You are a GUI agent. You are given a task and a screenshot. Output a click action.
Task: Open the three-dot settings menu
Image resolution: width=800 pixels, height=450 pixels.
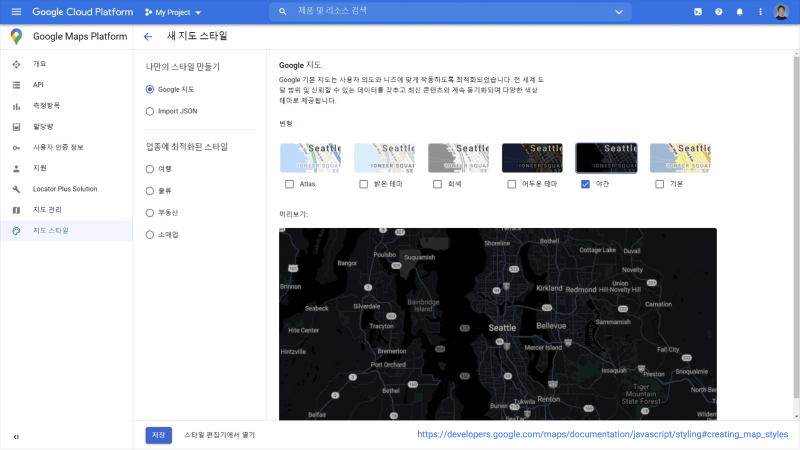760,12
